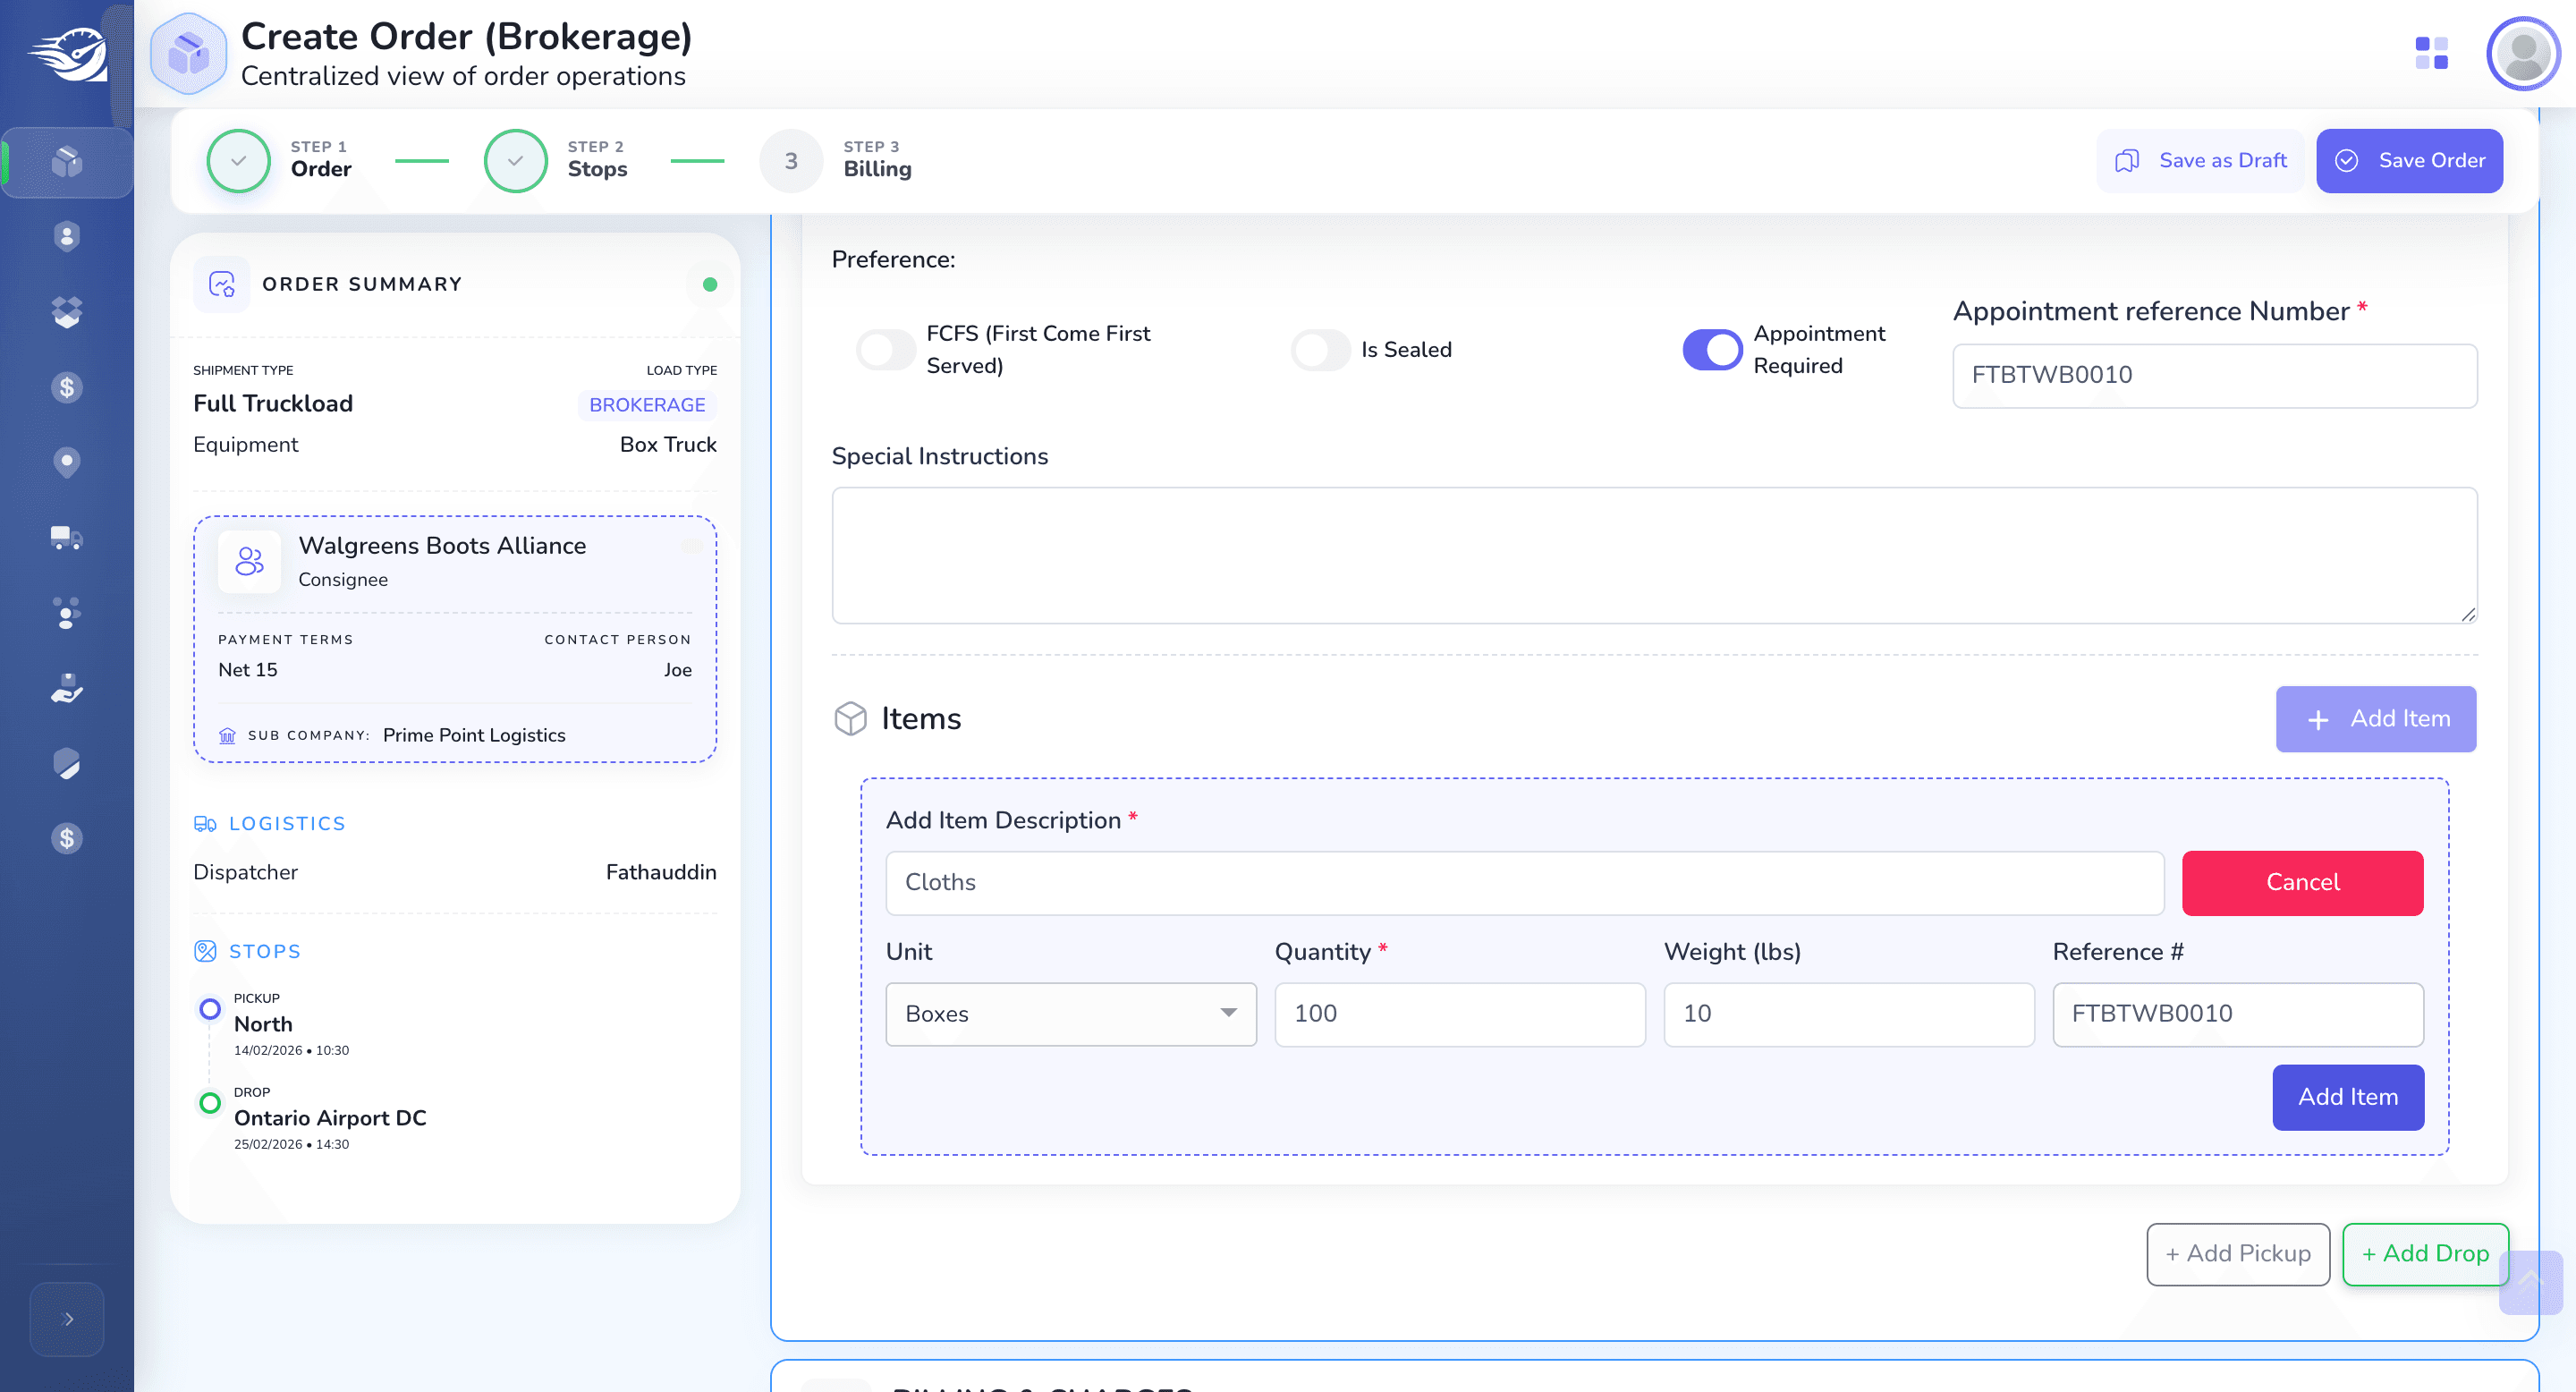Go to Step 3 Billing

coord(836,160)
